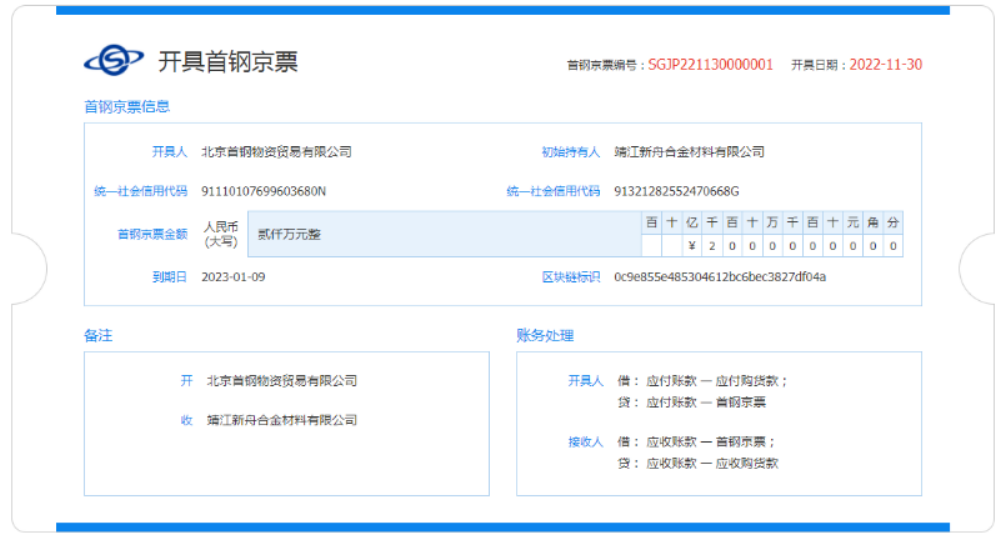The width and height of the screenshot is (1003, 539).
Task: Click the 万 column header in amount grid
Action: tap(772, 223)
